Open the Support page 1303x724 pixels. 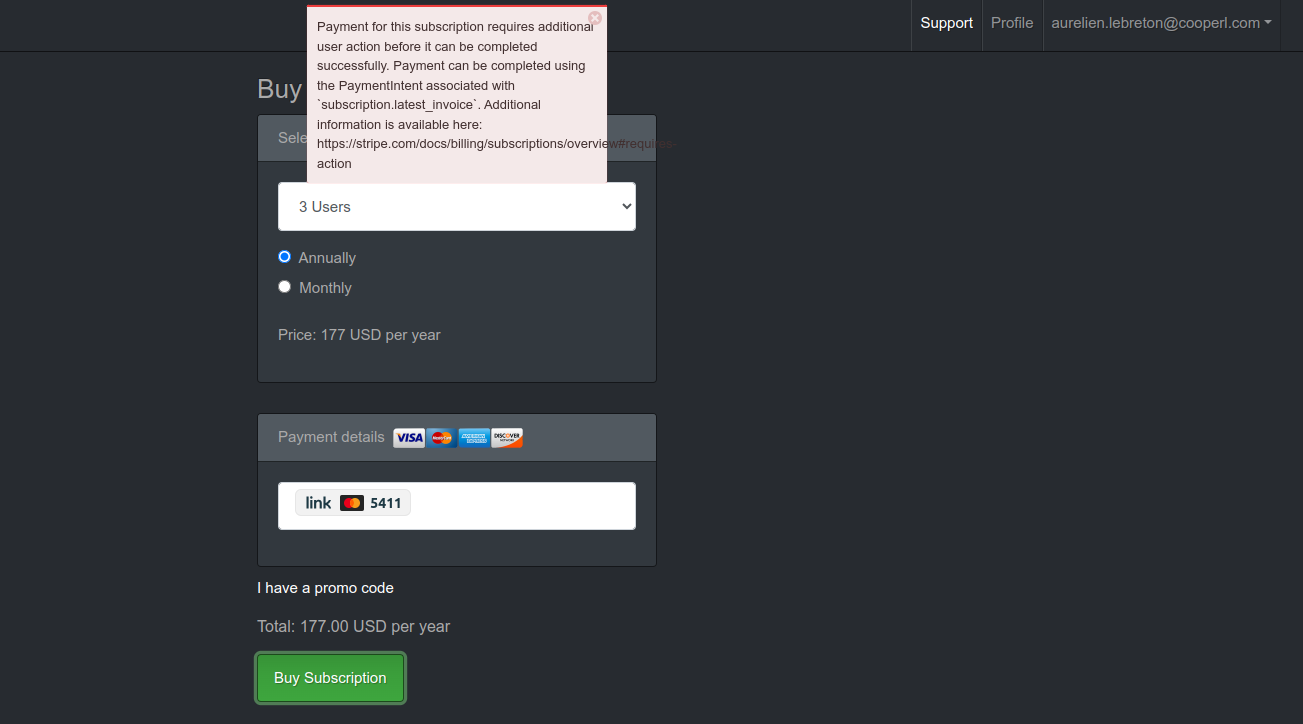pyautogui.click(x=946, y=23)
